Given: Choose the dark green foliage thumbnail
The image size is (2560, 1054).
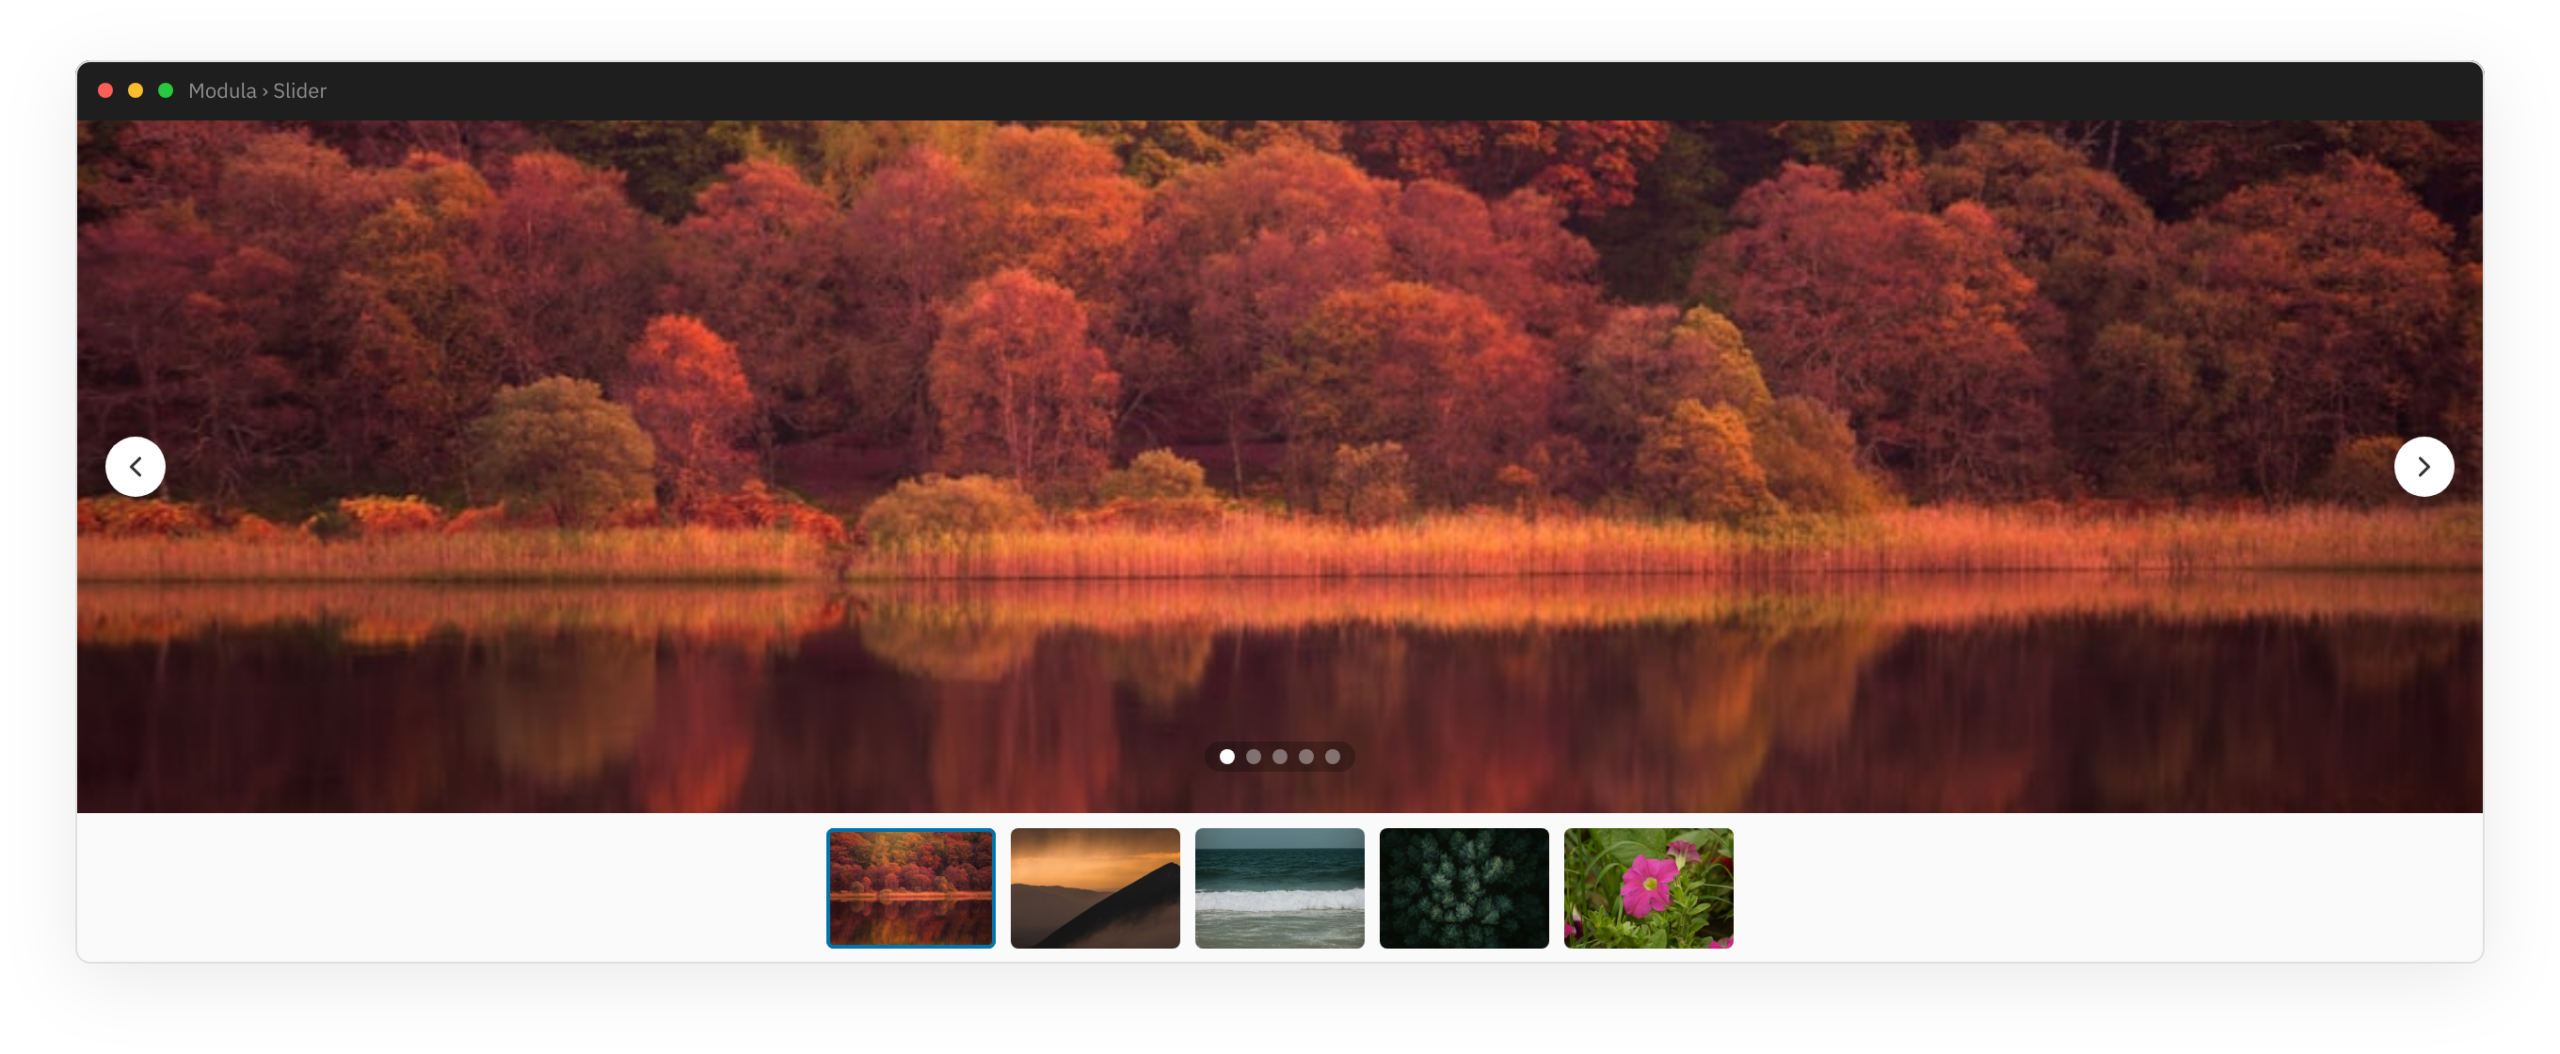Looking at the screenshot, I should 1464,888.
